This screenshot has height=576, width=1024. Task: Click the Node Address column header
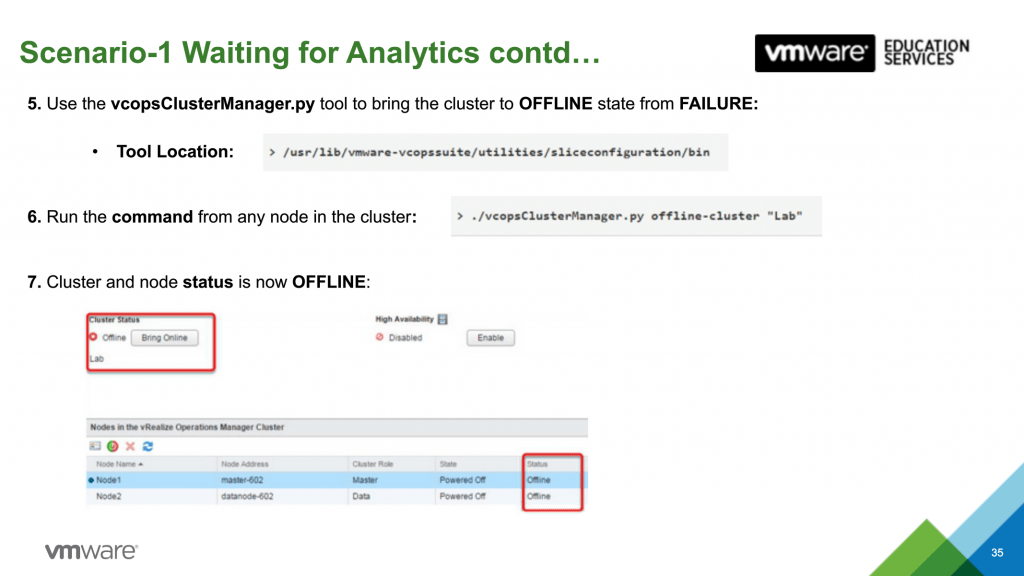[245, 464]
